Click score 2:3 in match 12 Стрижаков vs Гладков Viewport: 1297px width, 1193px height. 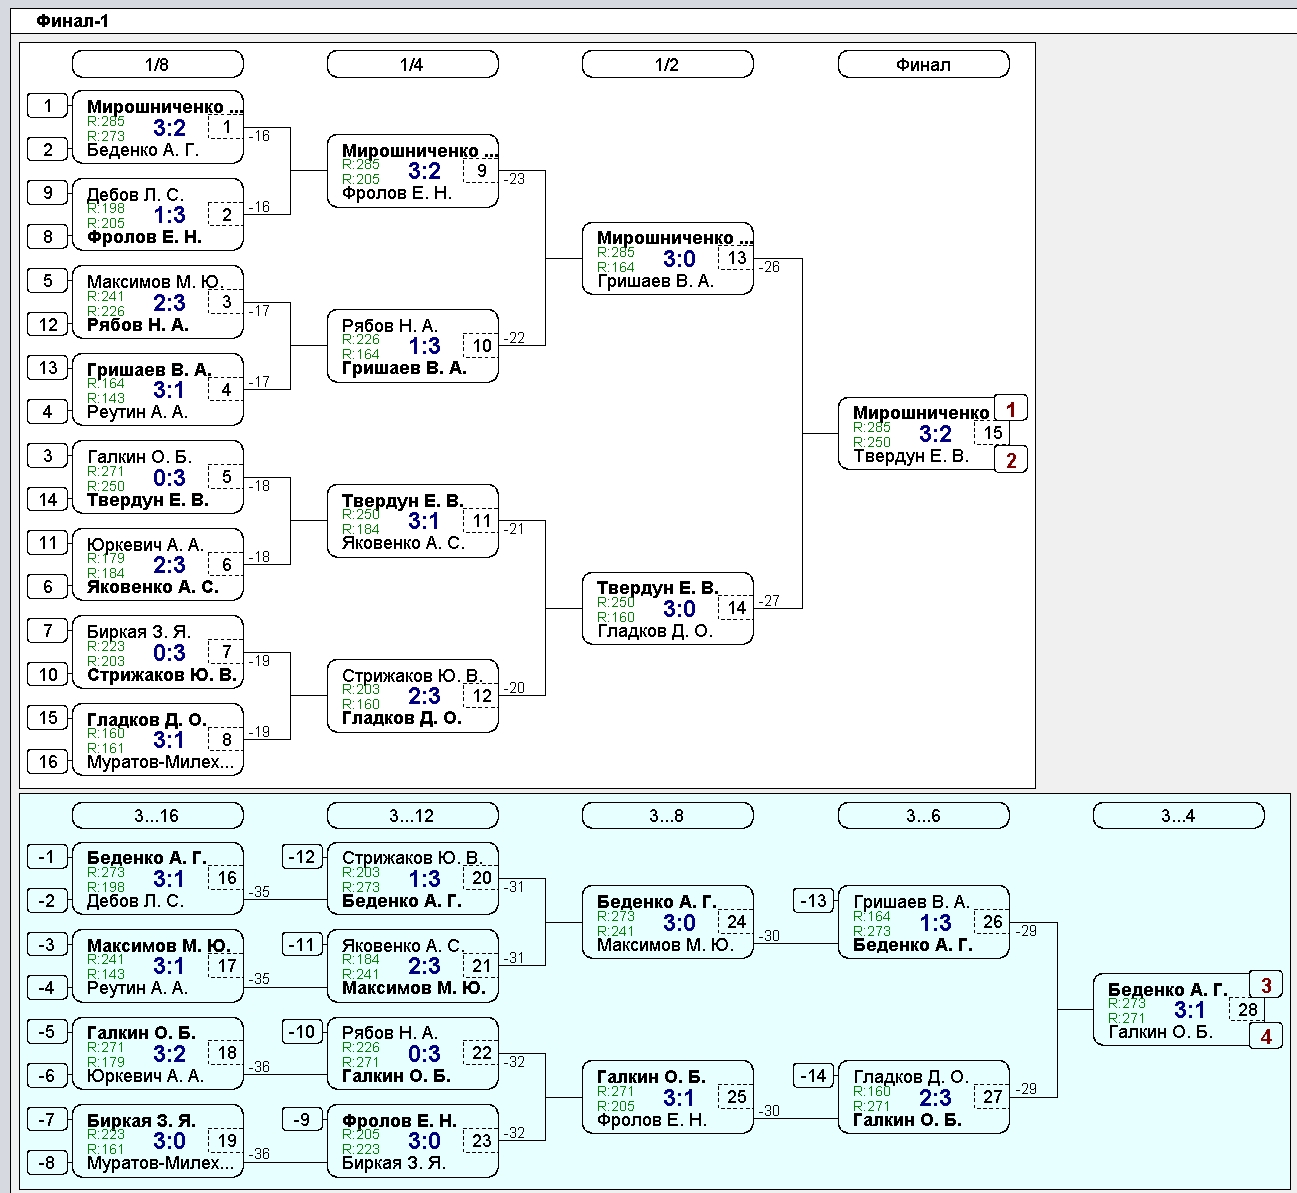click(x=424, y=697)
